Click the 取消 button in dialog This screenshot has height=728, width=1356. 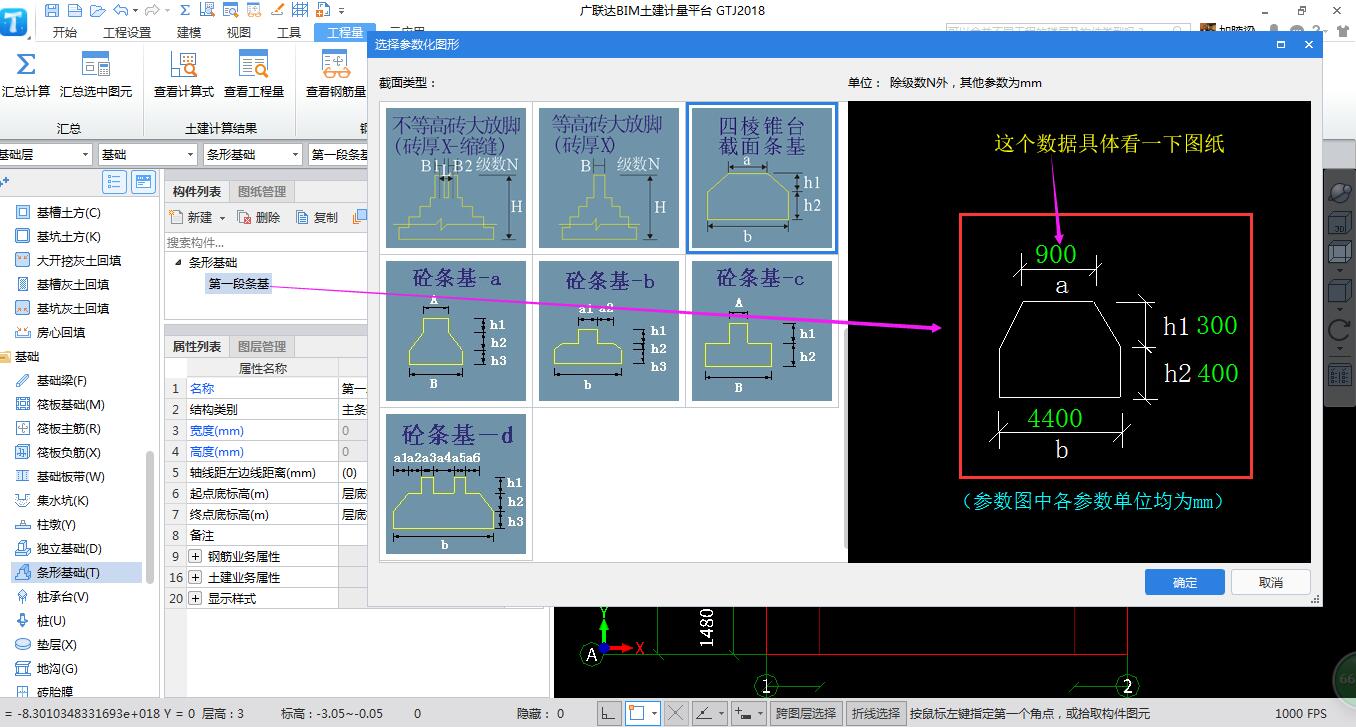pos(1271,582)
